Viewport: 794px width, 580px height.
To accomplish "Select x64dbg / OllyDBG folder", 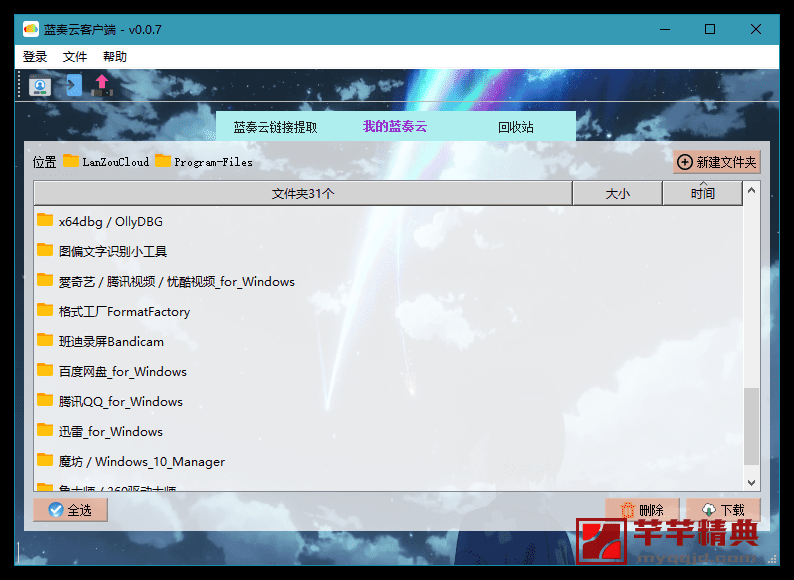I will (388, 221).
